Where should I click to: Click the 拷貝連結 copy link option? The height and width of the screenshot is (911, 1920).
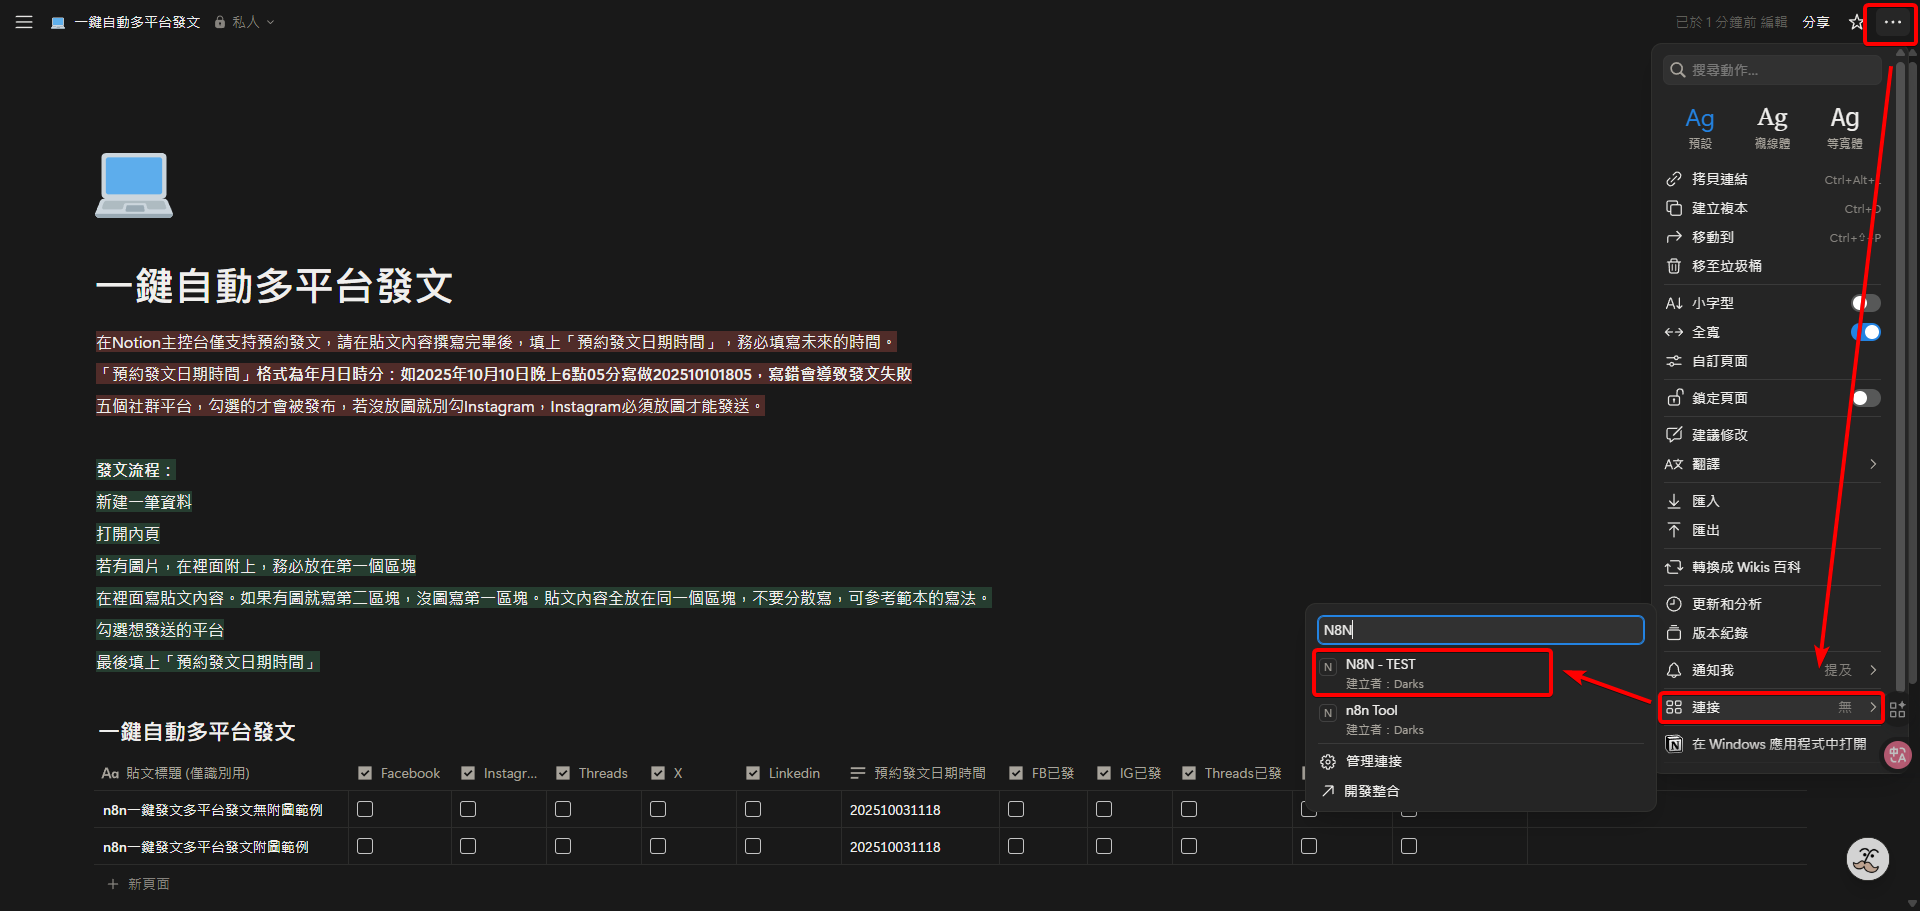pos(1719,179)
